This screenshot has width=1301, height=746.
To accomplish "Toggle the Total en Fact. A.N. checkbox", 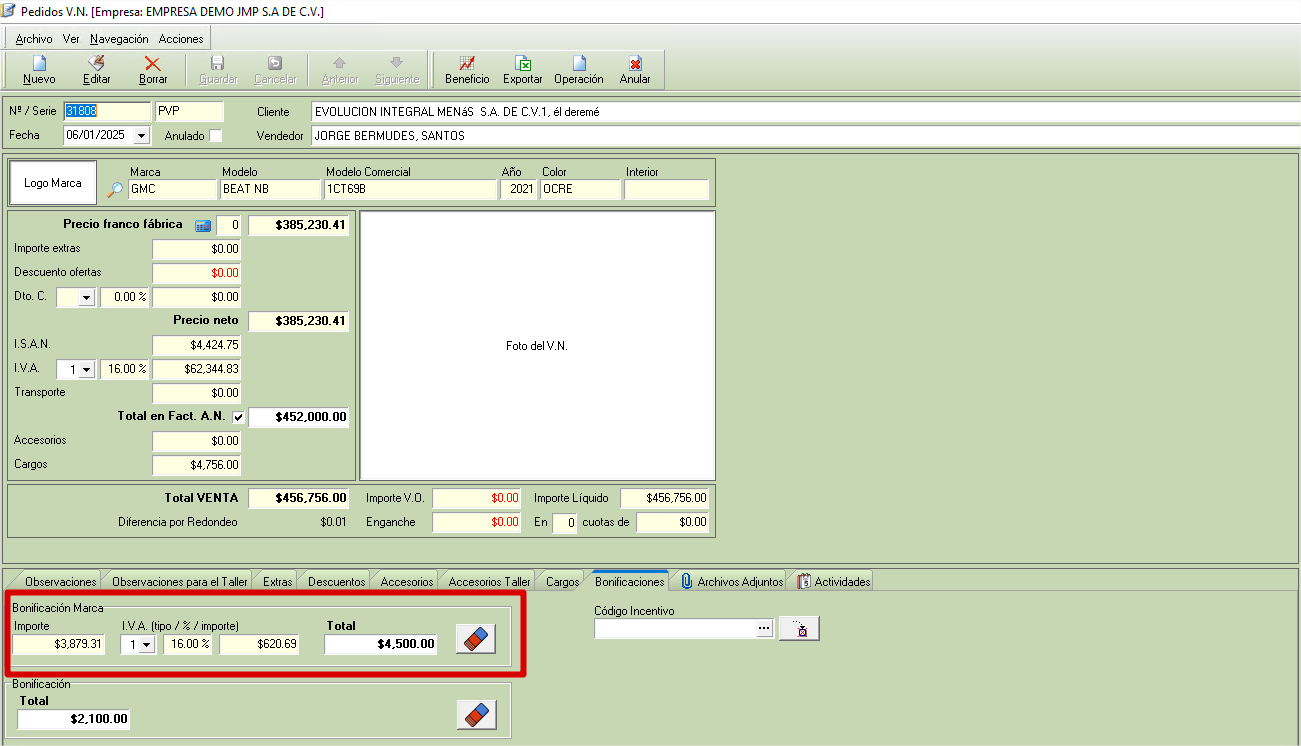I will [238, 417].
